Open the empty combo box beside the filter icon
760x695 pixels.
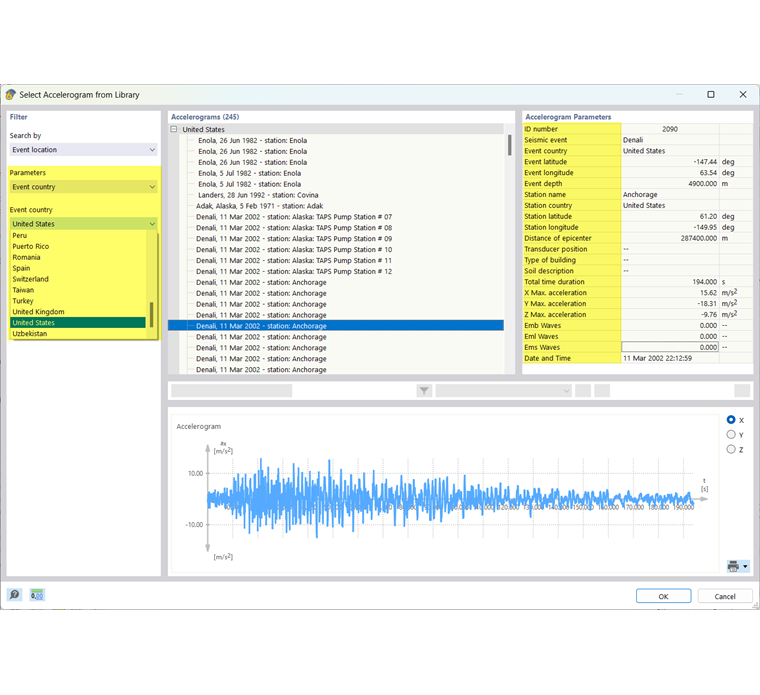coord(504,391)
